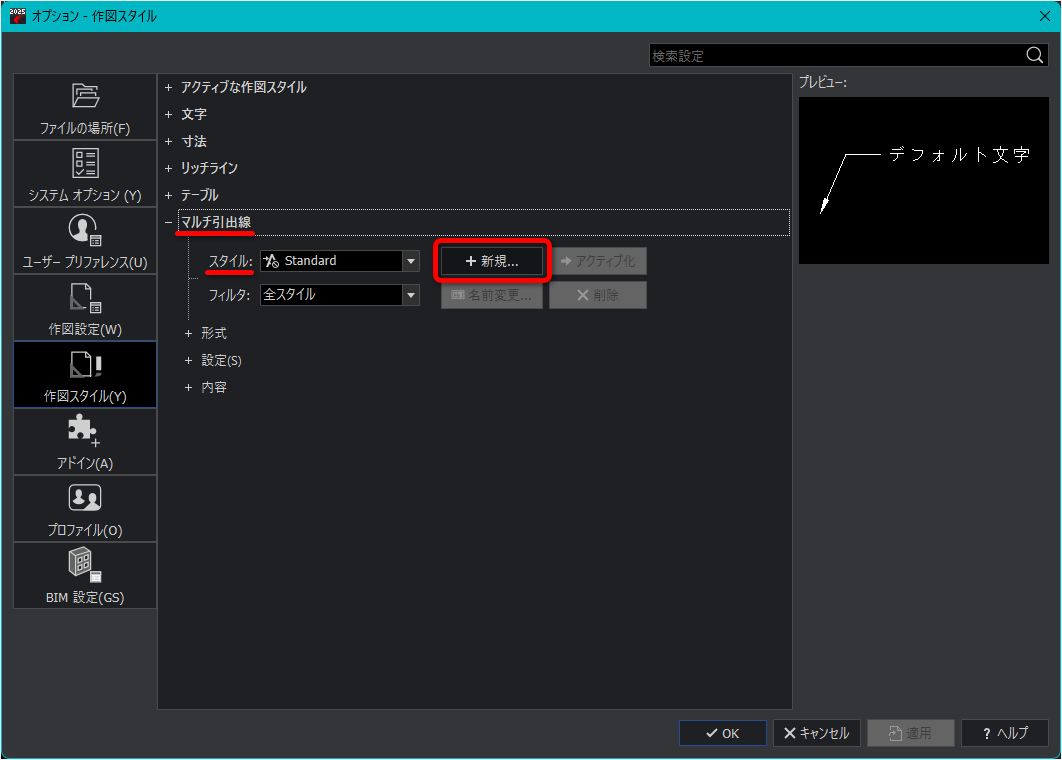Viewport: 1062px width, 760px height.
Task: Expand the アクティブな作図スタイル section
Action: (x=169, y=88)
